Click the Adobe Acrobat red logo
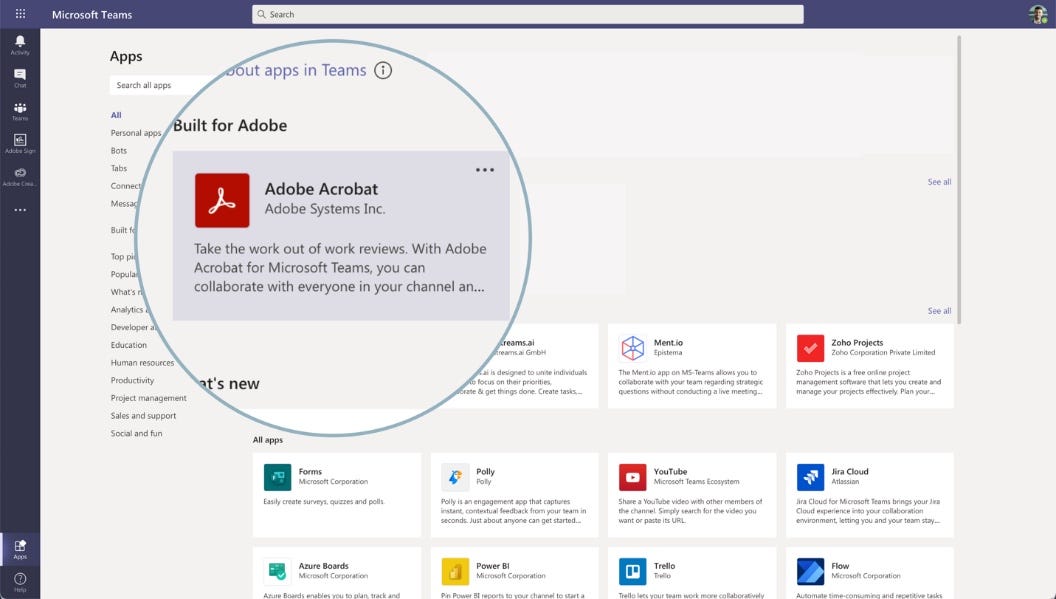The width and height of the screenshot is (1056, 599). click(x=222, y=200)
